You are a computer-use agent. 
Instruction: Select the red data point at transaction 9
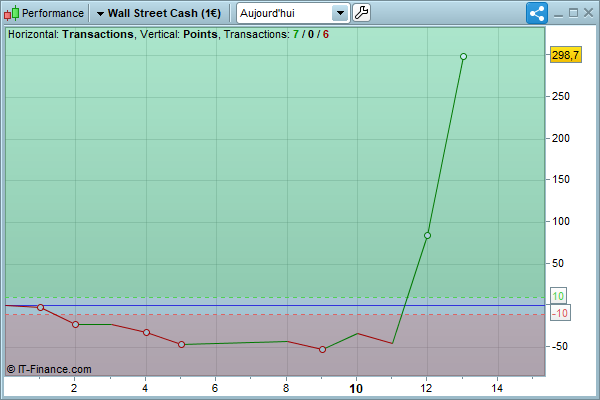click(x=322, y=349)
